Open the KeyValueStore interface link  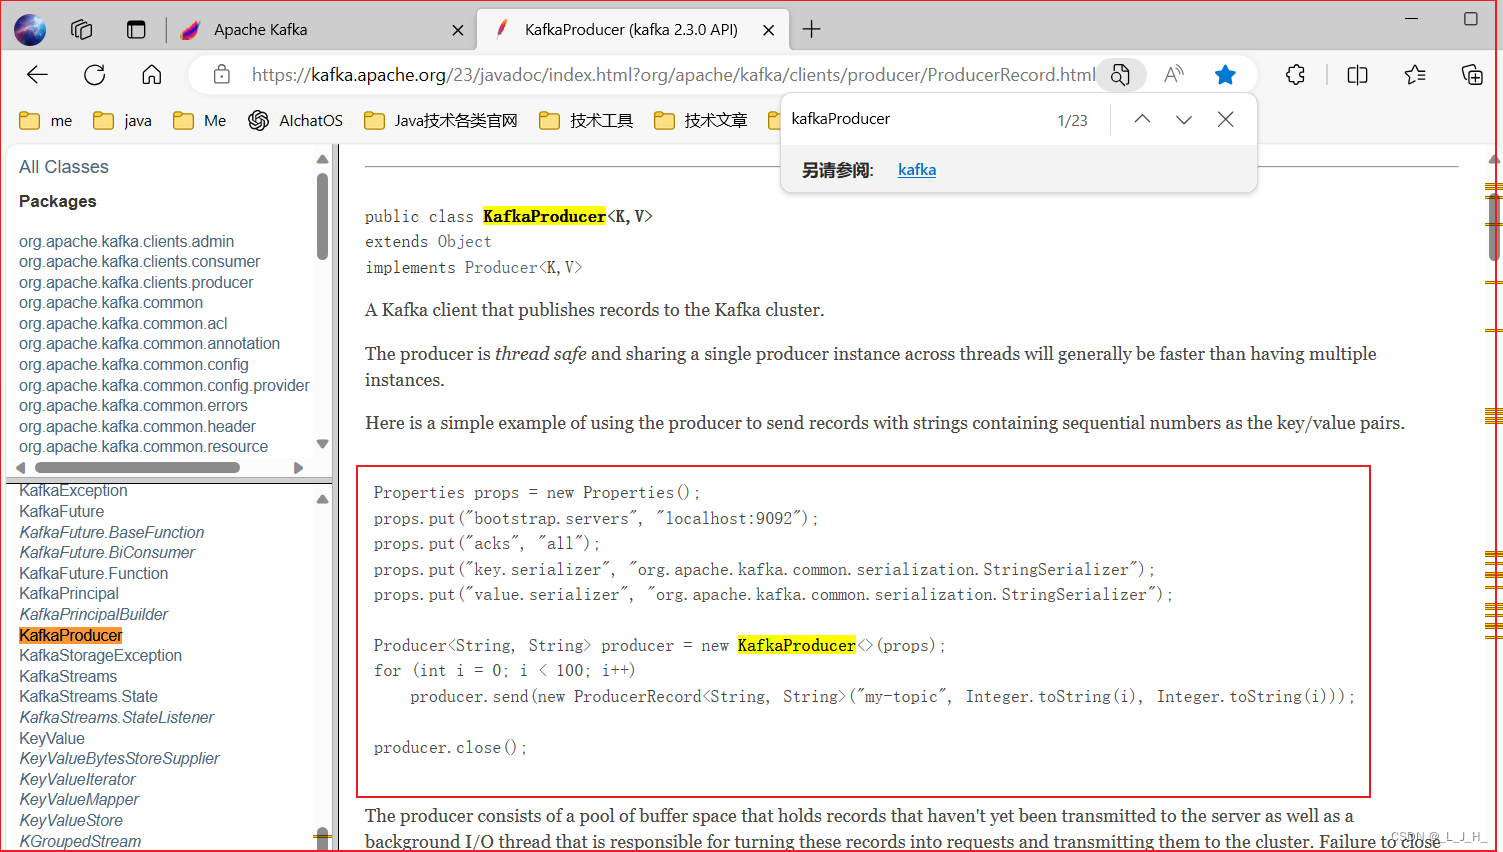71,821
